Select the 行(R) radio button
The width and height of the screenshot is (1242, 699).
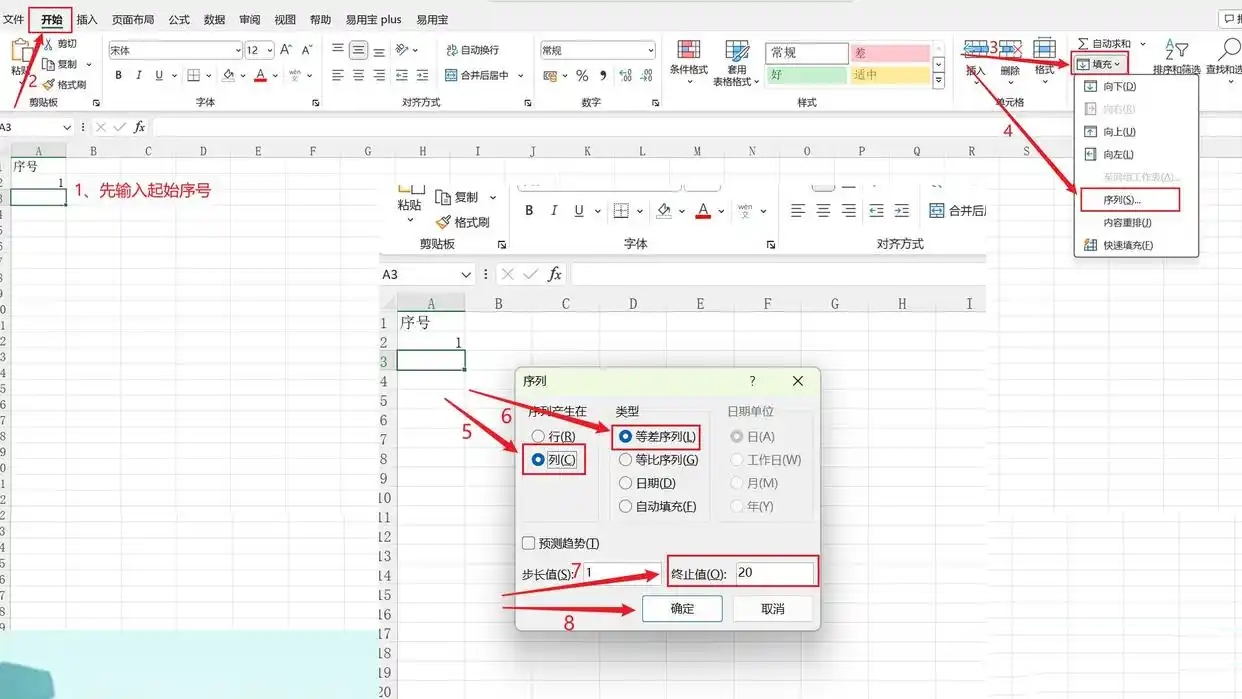click(x=538, y=437)
